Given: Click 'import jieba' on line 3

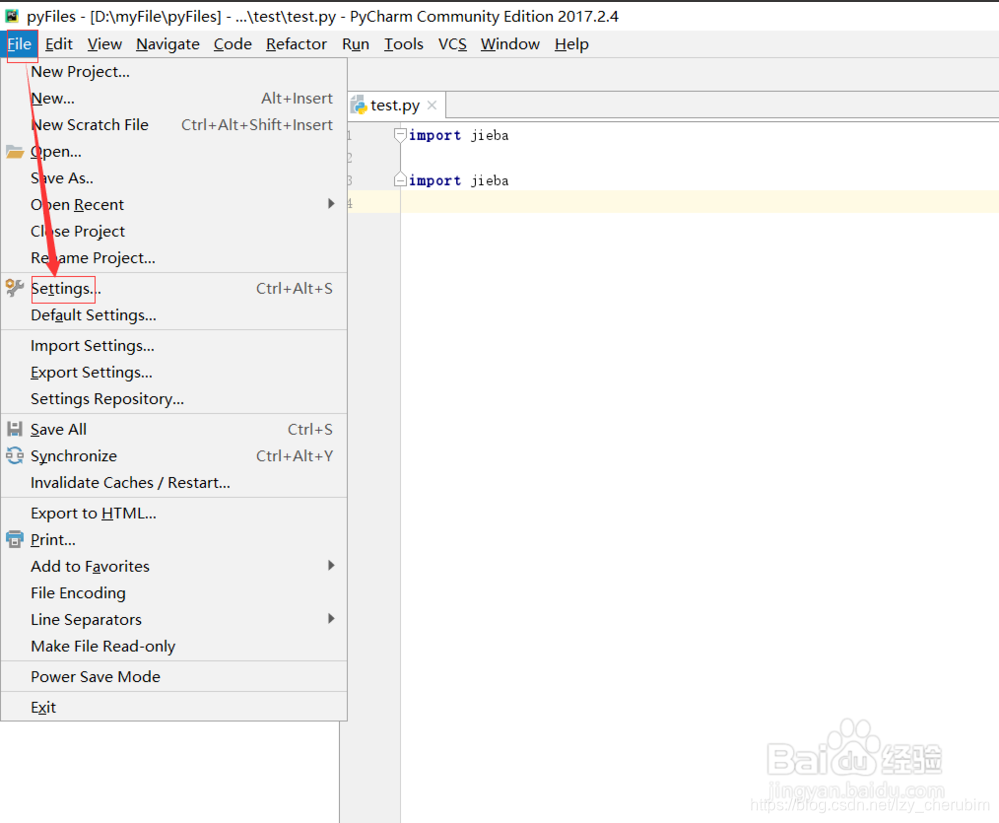Looking at the screenshot, I should coord(459,180).
